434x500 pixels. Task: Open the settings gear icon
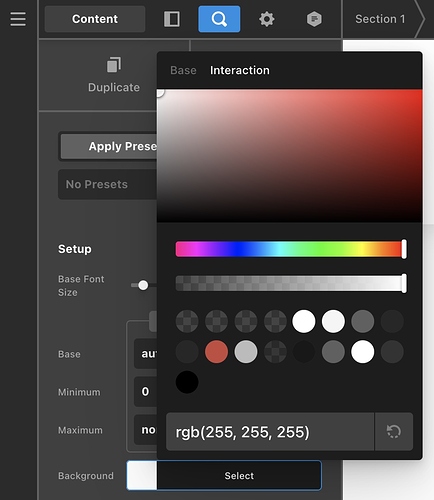coord(267,19)
